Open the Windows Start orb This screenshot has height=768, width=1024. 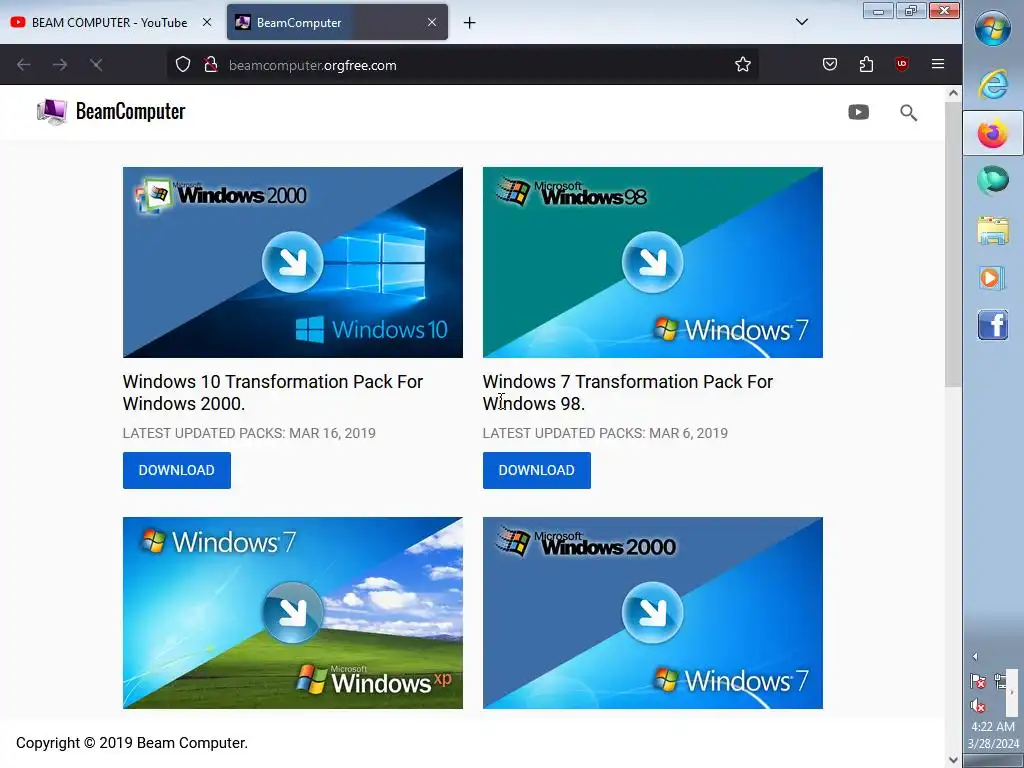[993, 28]
